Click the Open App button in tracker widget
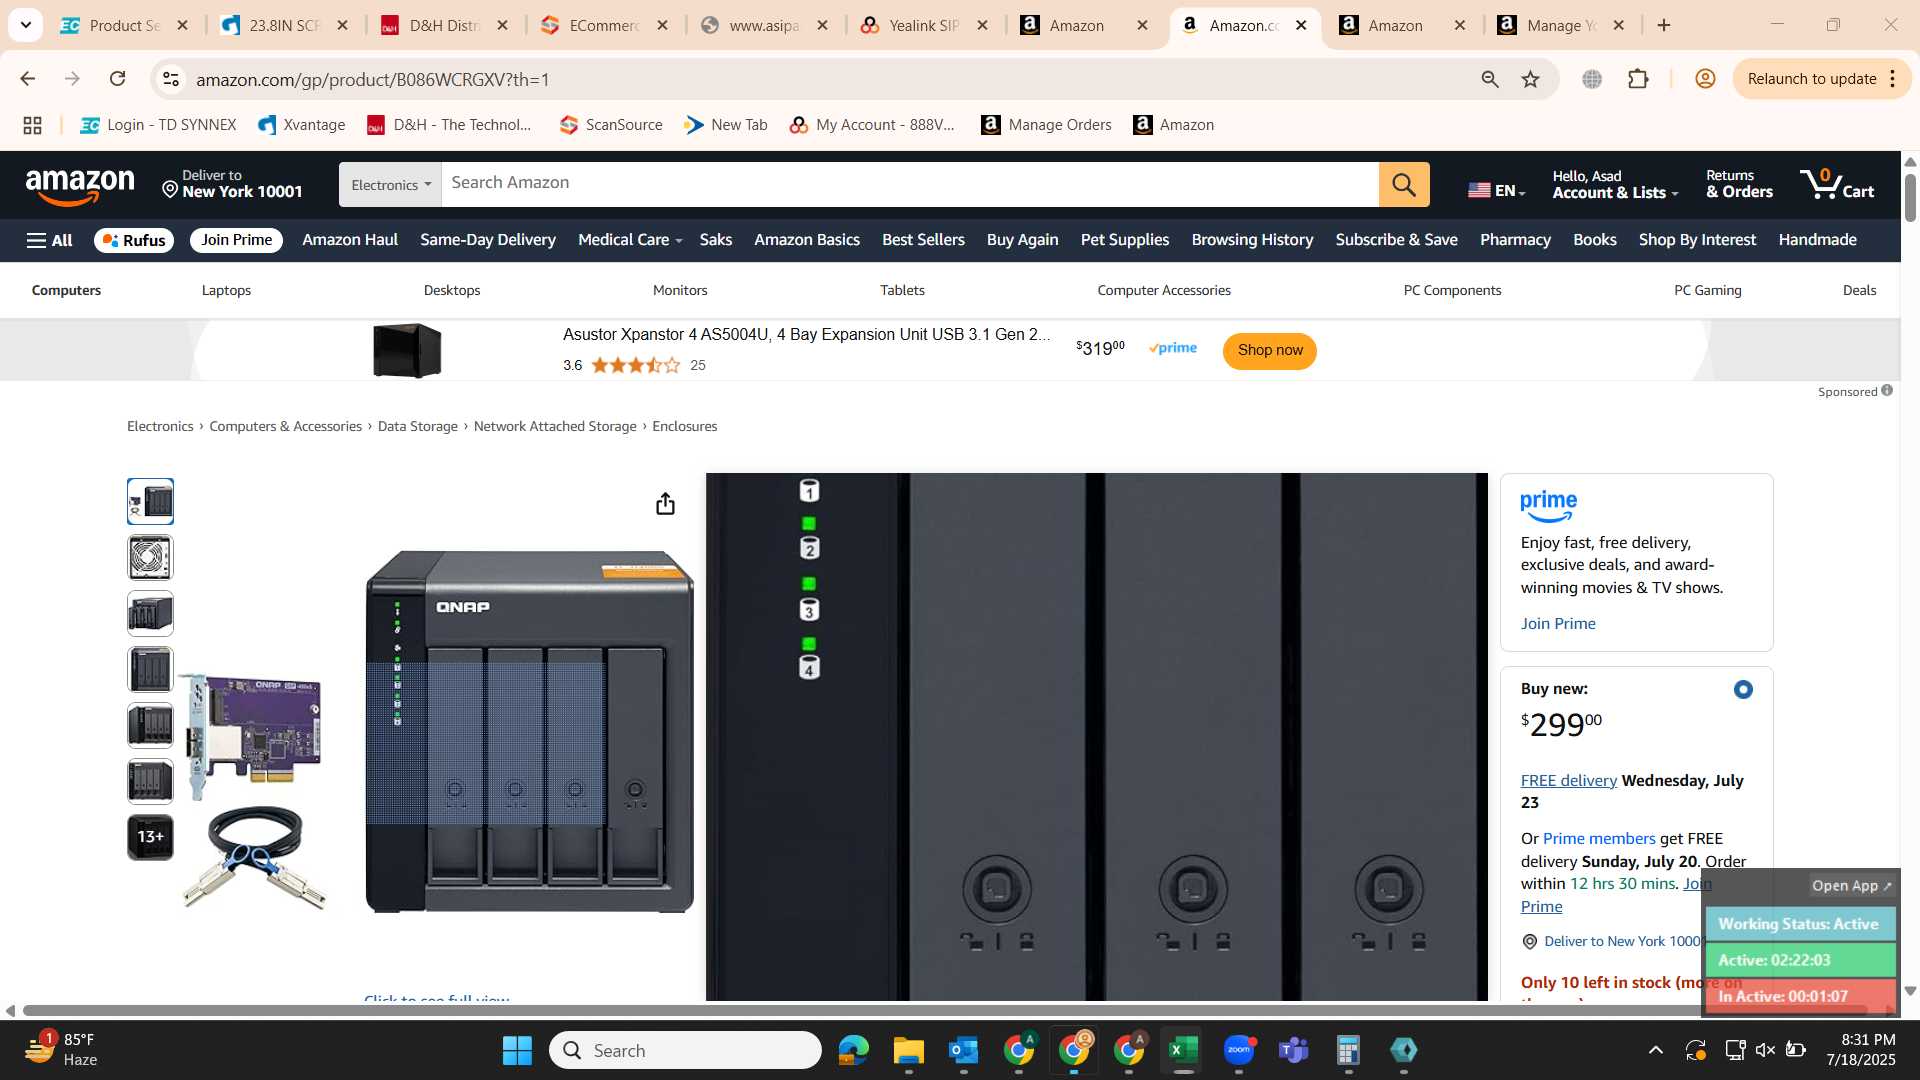This screenshot has width=1920, height=1080. click(x=1851, y=886)
